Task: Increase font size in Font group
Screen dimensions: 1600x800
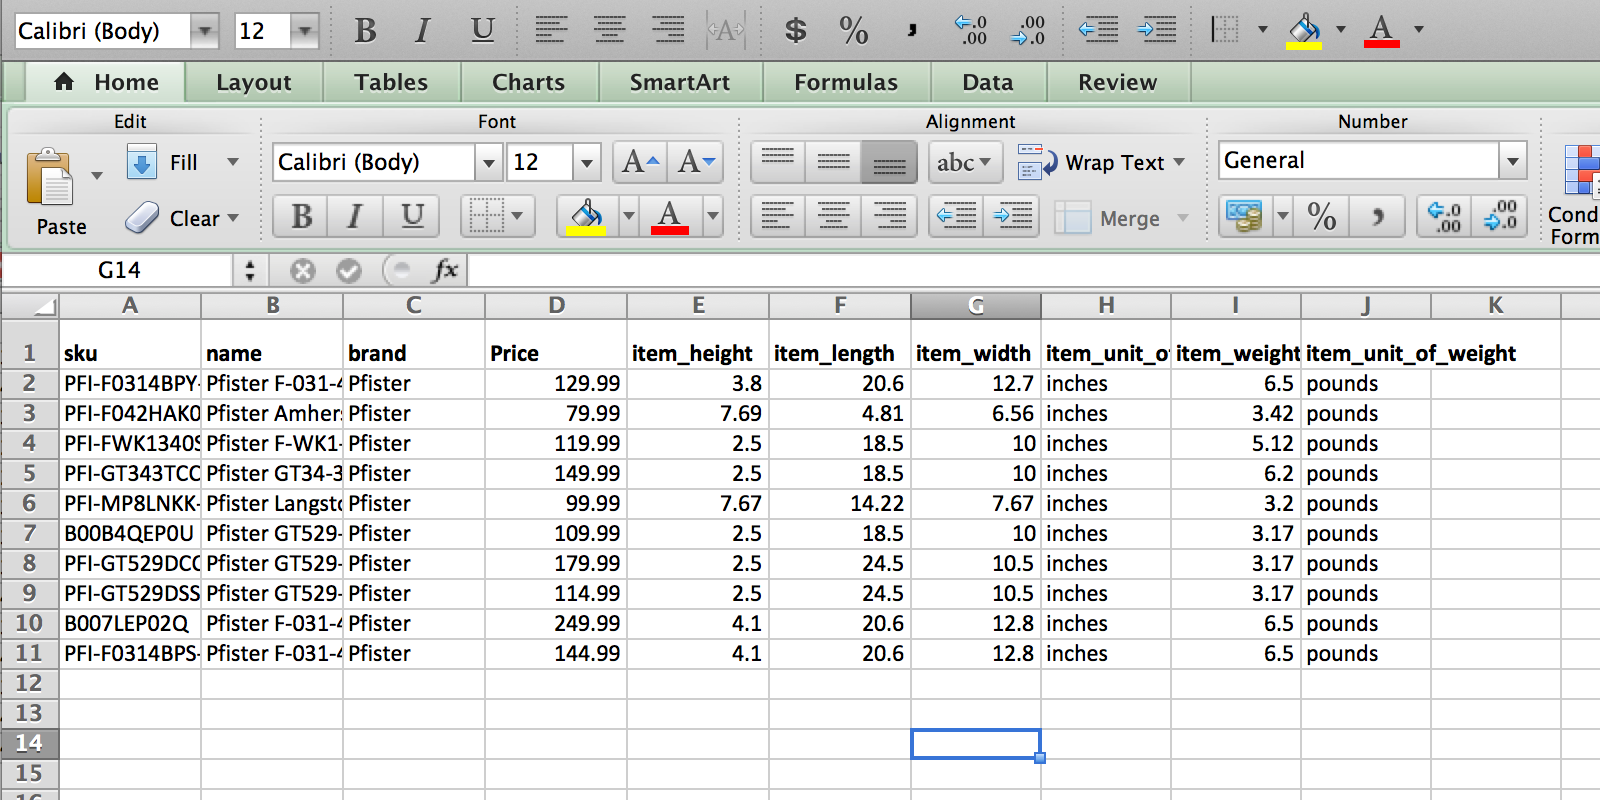Action: tap(640, 162)
